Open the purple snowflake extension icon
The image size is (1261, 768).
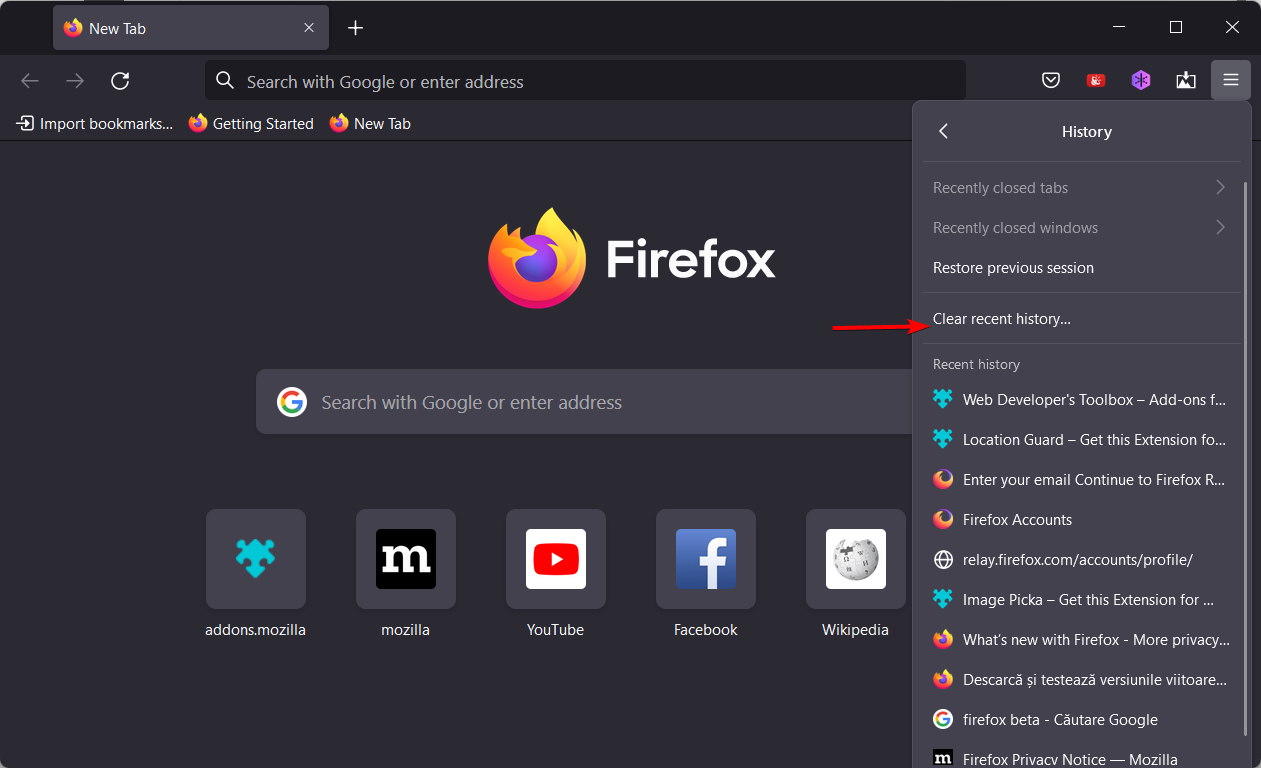pyautogui.click(x=1141, y=81)
